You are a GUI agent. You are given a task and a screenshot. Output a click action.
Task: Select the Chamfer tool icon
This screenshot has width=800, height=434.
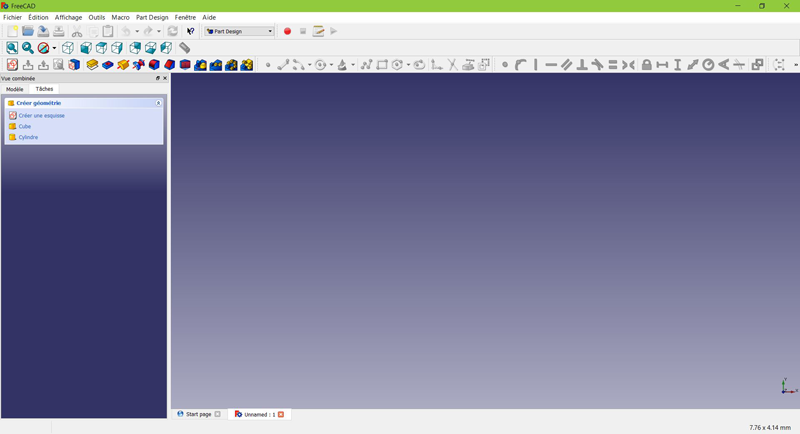[169, 65]
